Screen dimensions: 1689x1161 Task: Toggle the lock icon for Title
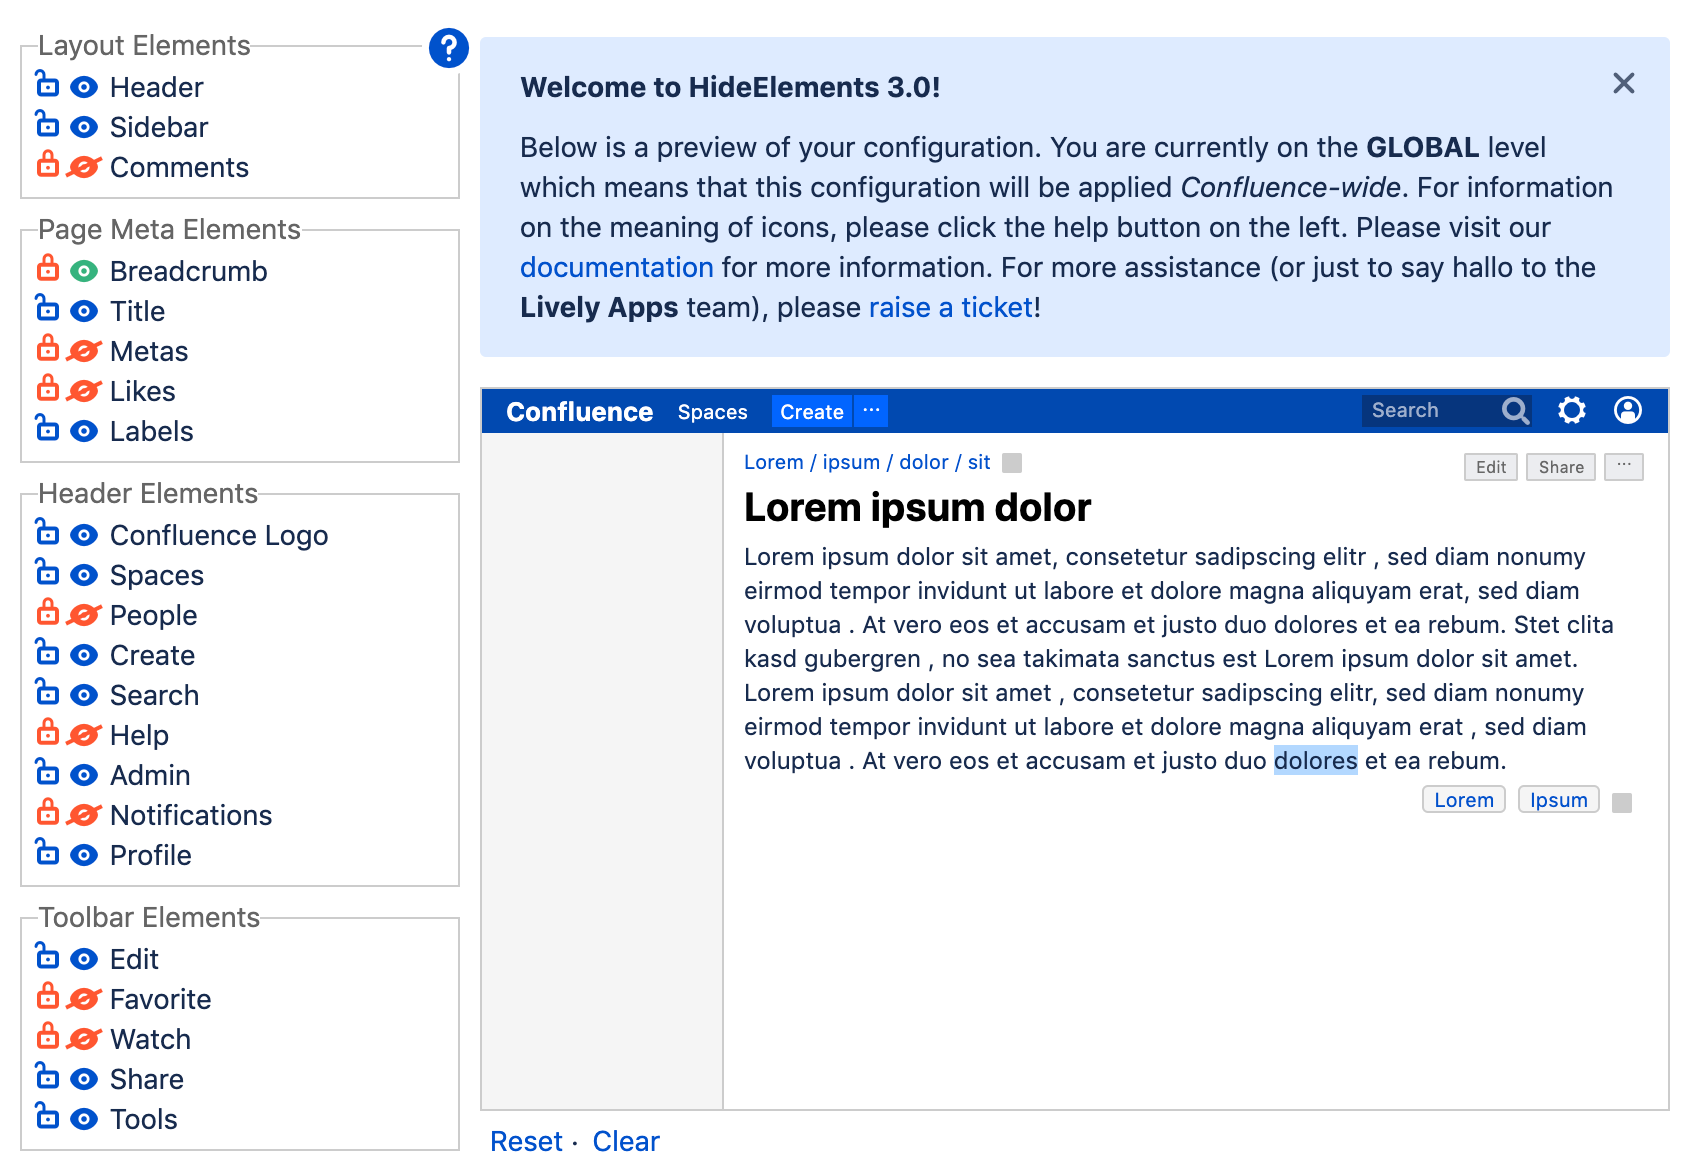tap(47, 308)
